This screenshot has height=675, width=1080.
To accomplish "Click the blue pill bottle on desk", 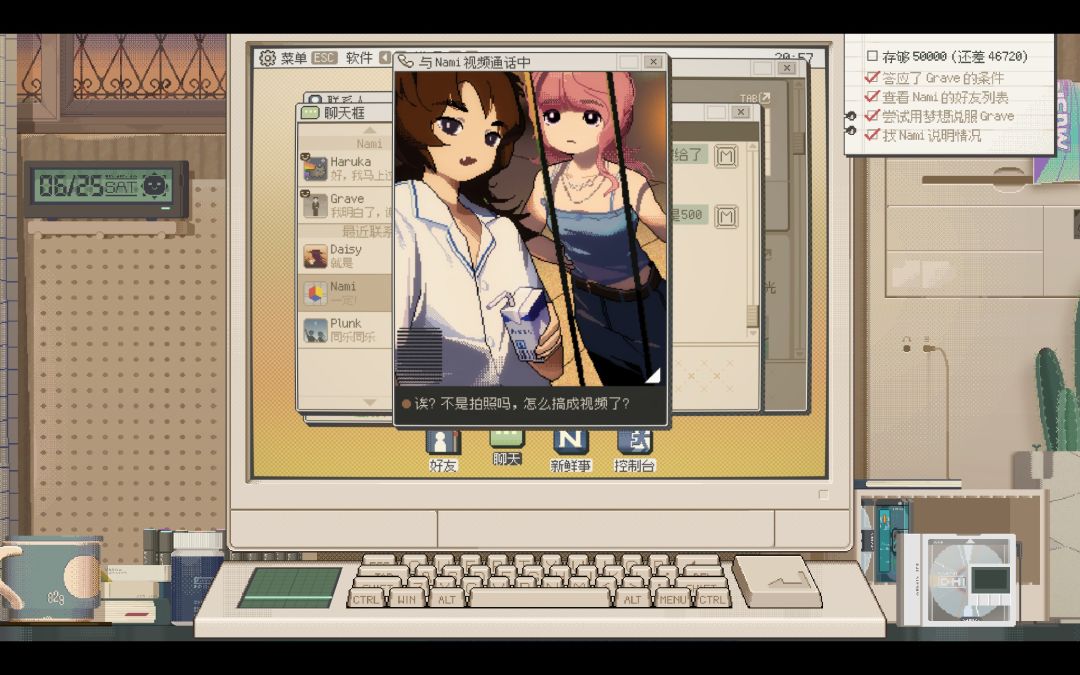I will click(197, 577).
